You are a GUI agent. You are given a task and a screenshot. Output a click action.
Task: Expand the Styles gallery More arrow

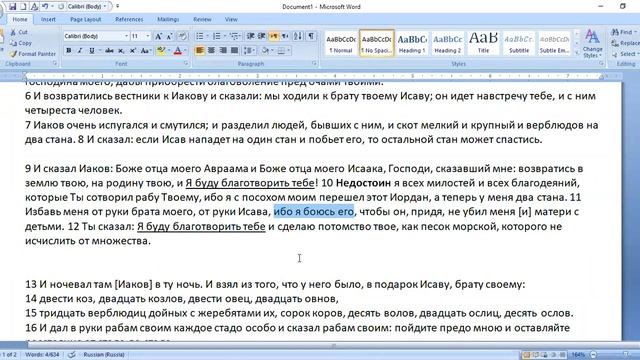tap(577, 52)
